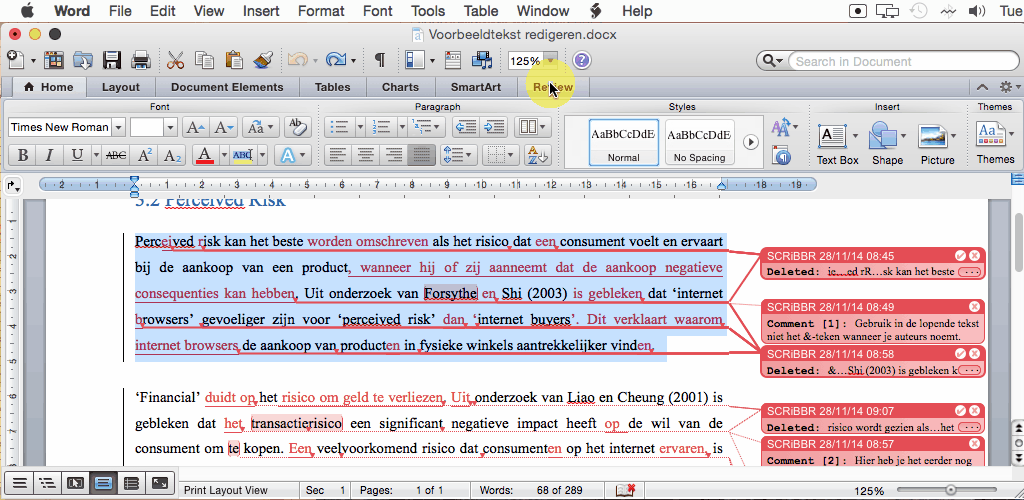This screenshot has width=1024, height=500.
Task: Open the font size dropdown arrow
Action: click(170, 127)
